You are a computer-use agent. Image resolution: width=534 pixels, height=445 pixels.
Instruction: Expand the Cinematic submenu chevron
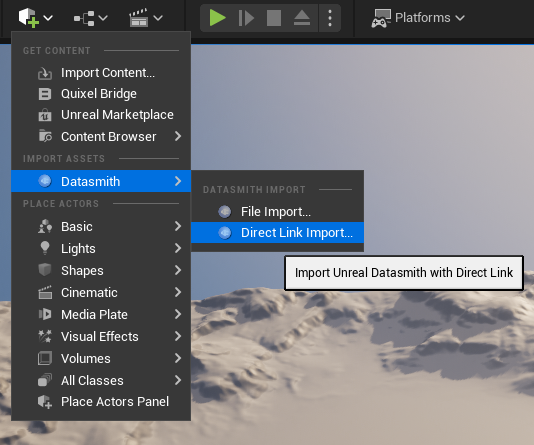(178, 292)
